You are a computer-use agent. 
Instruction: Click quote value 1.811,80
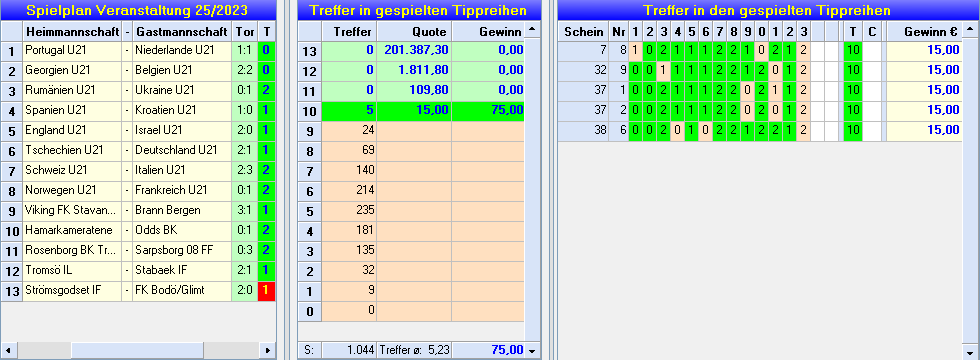click(414, 71)
